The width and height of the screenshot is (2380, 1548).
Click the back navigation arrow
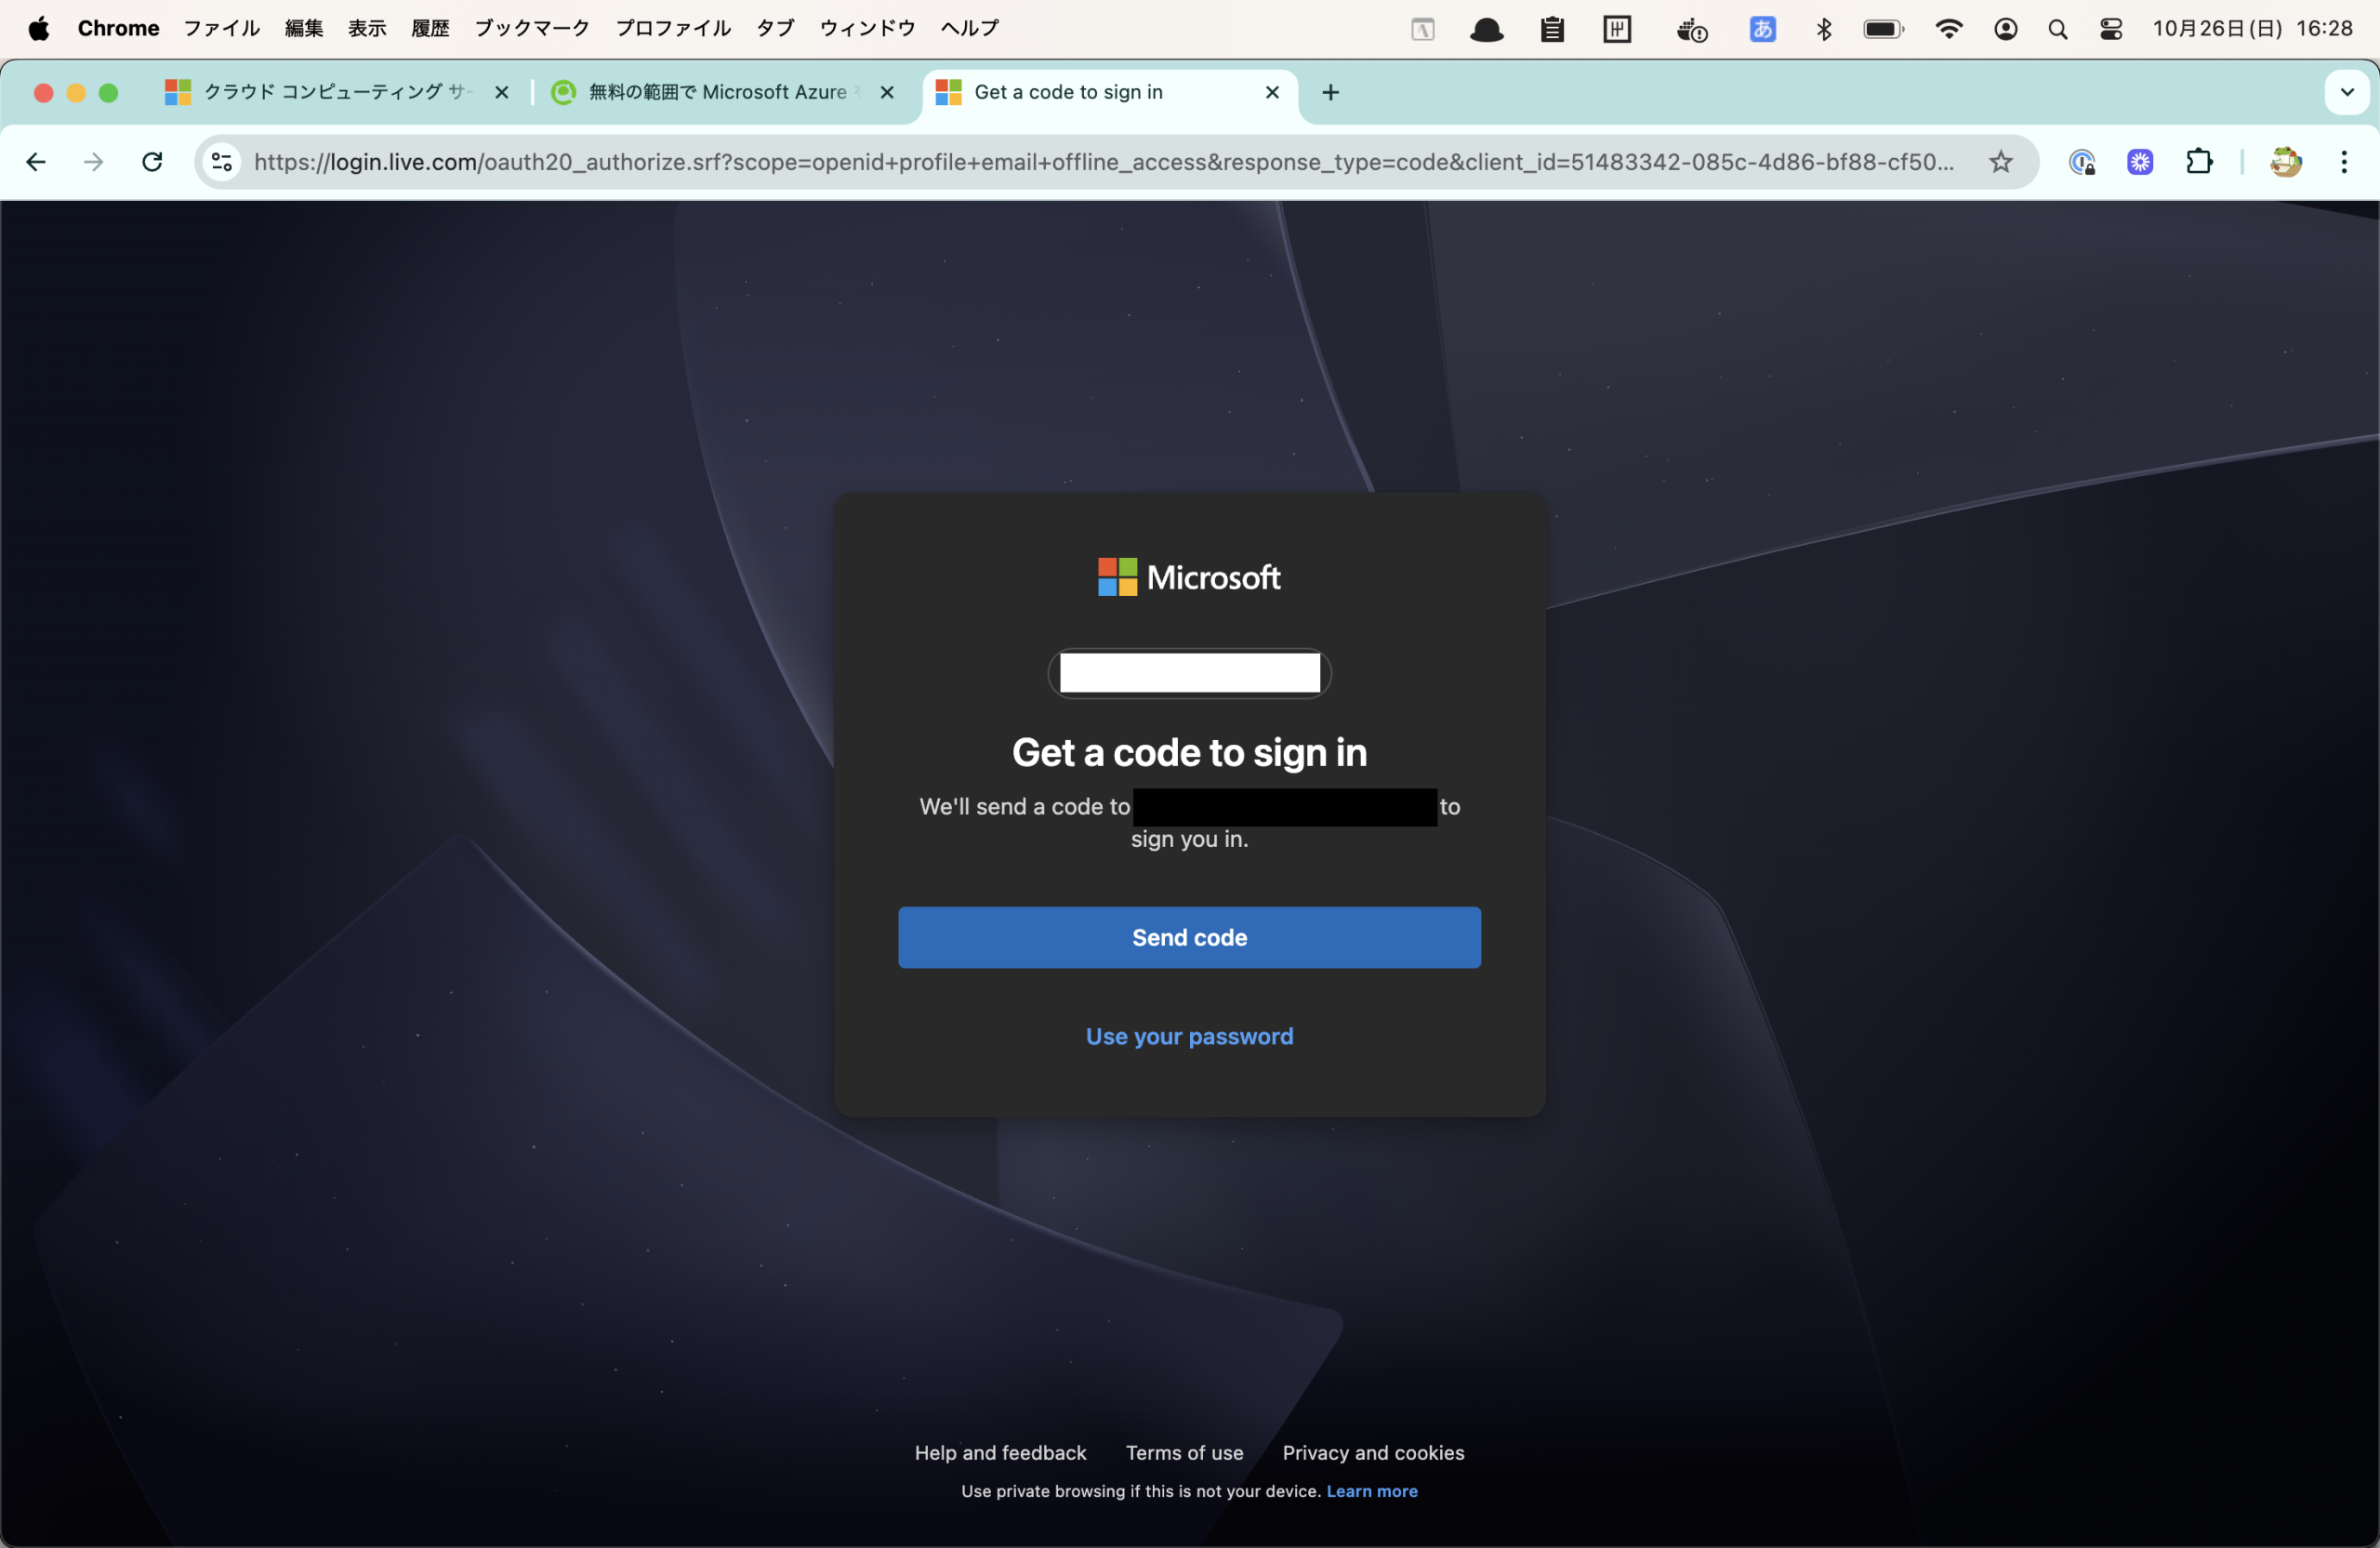pos(36,162)
